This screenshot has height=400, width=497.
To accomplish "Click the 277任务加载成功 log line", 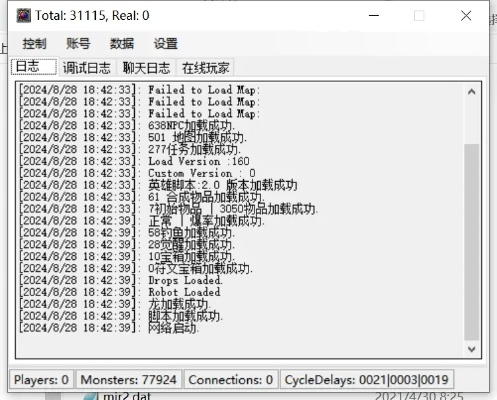I will pyautogui.click(x=130, y=149).
